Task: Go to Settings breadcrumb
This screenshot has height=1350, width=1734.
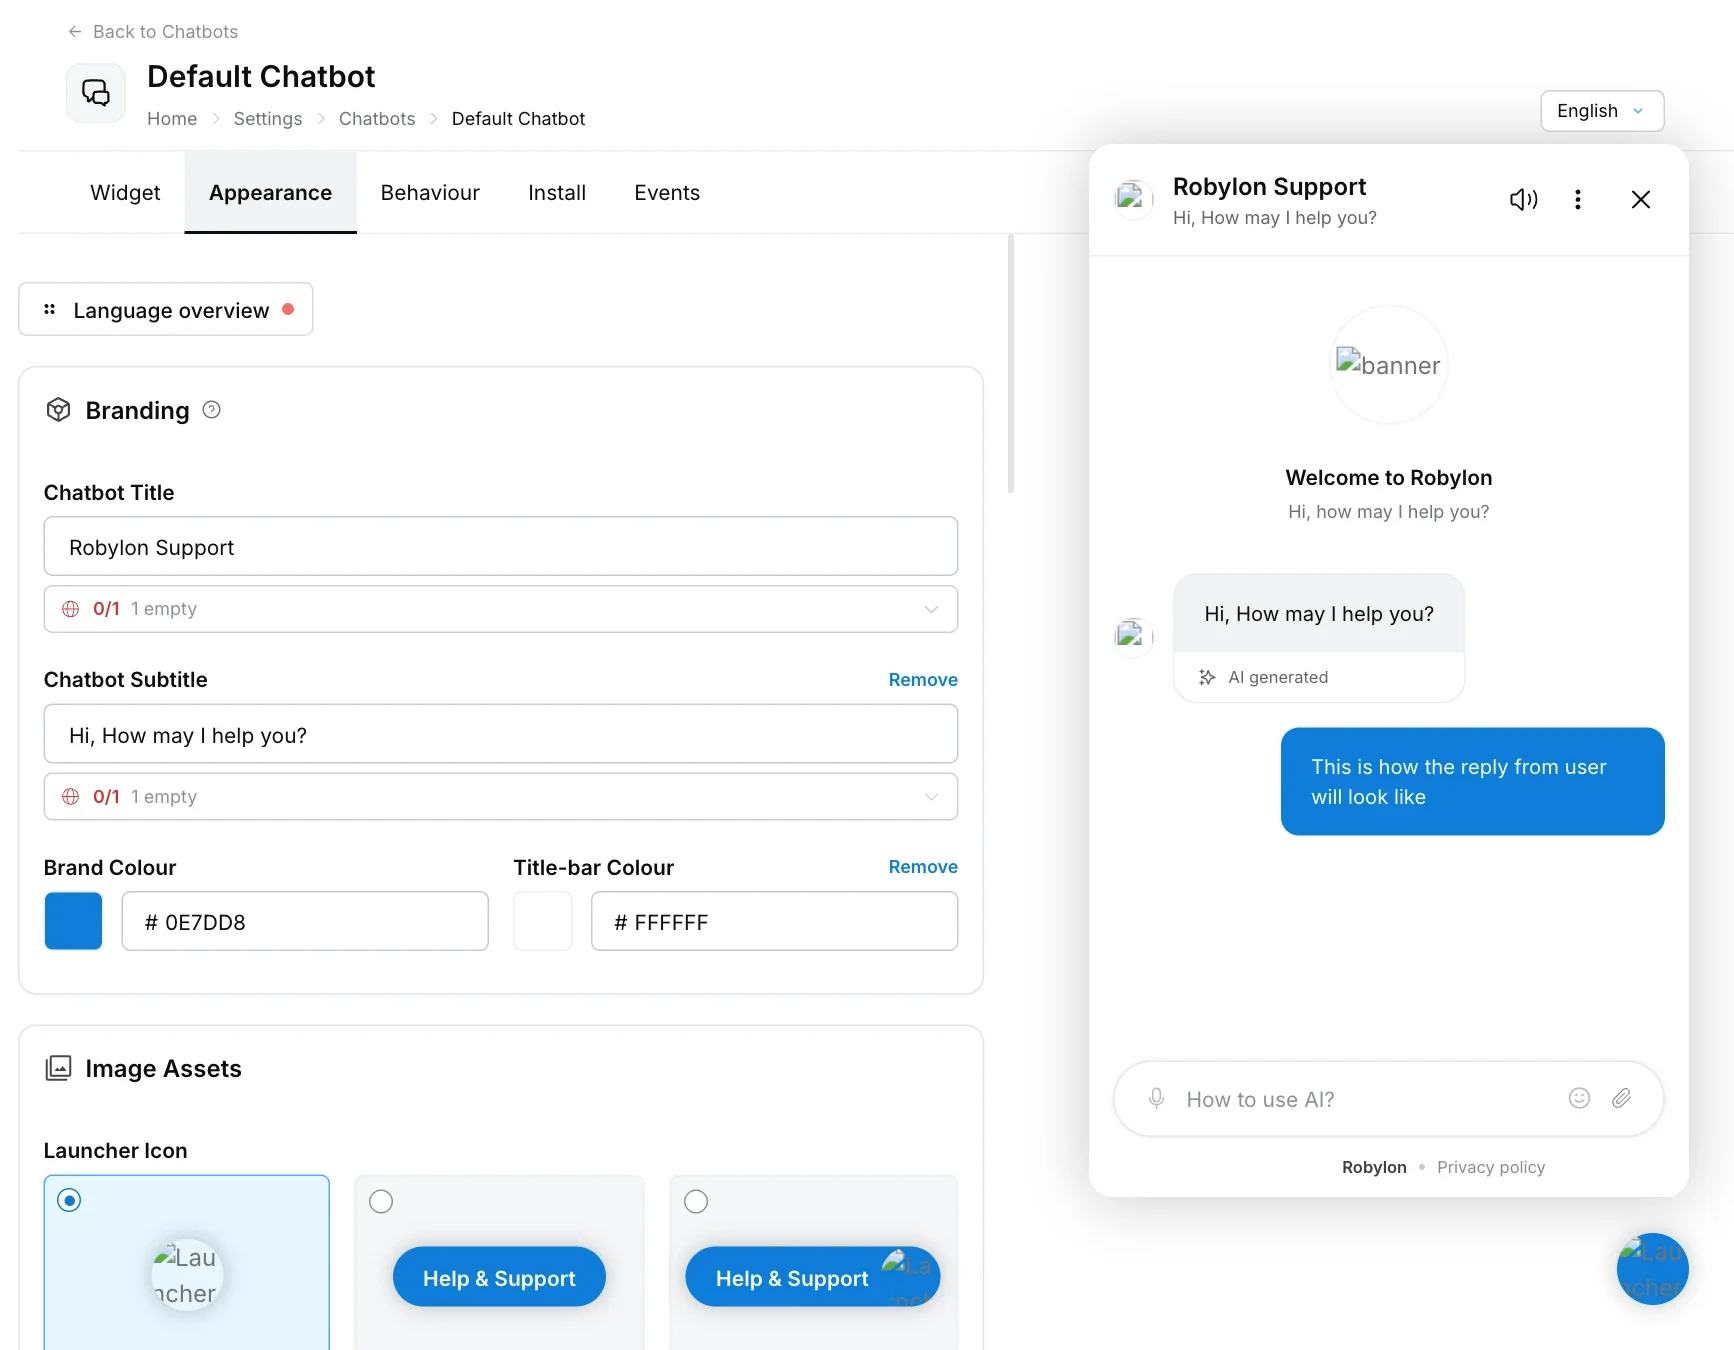Action: coord(268,119)
